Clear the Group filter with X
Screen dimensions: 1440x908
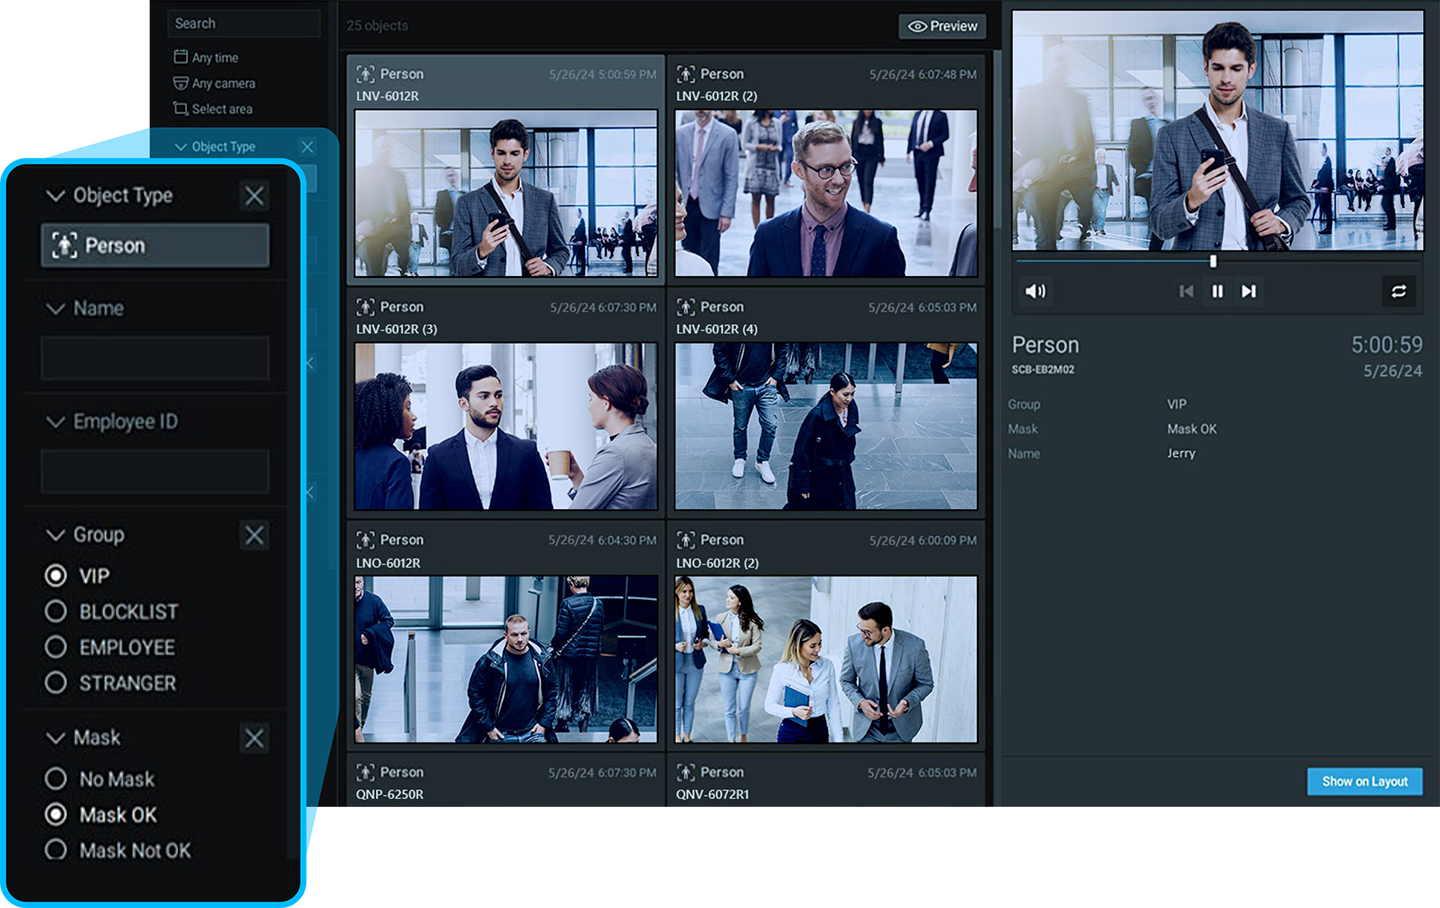[255, 535]
